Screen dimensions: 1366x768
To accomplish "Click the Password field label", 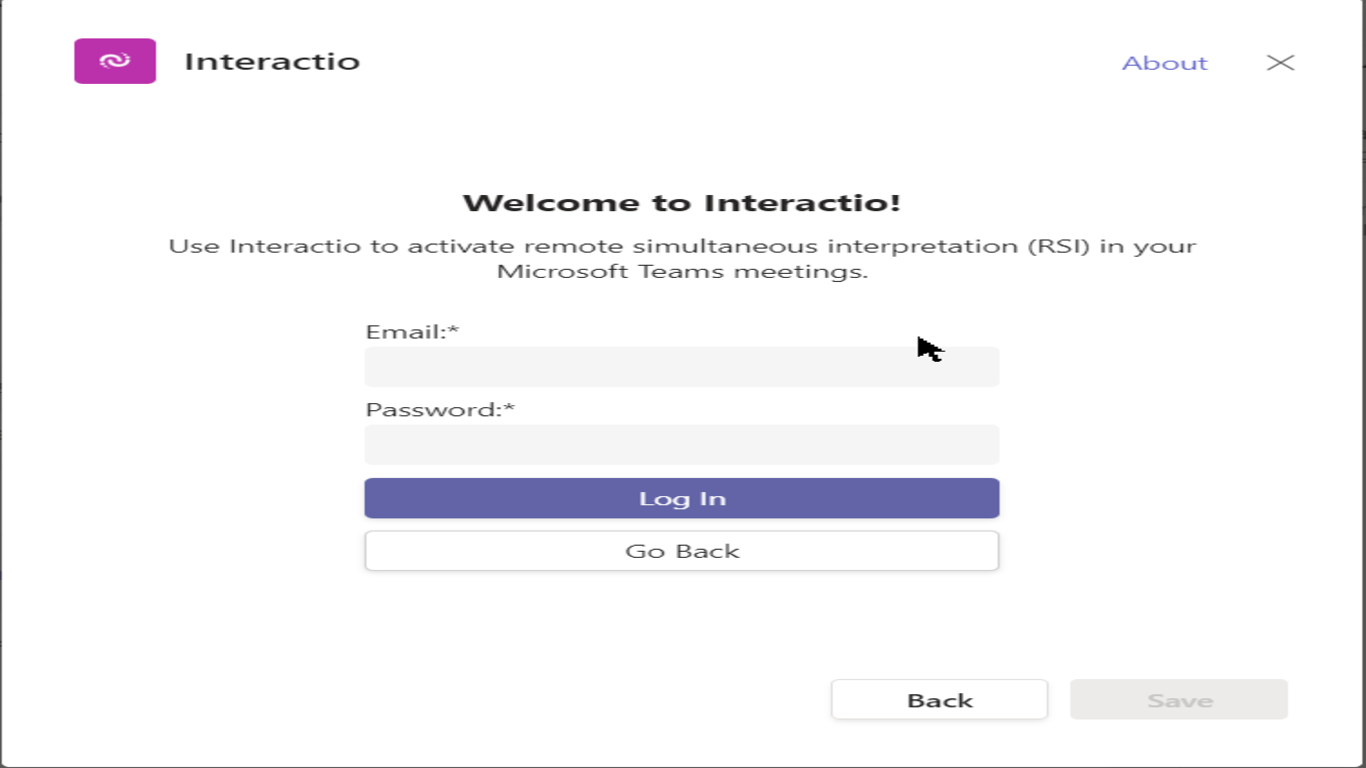I will coord(433,410).
